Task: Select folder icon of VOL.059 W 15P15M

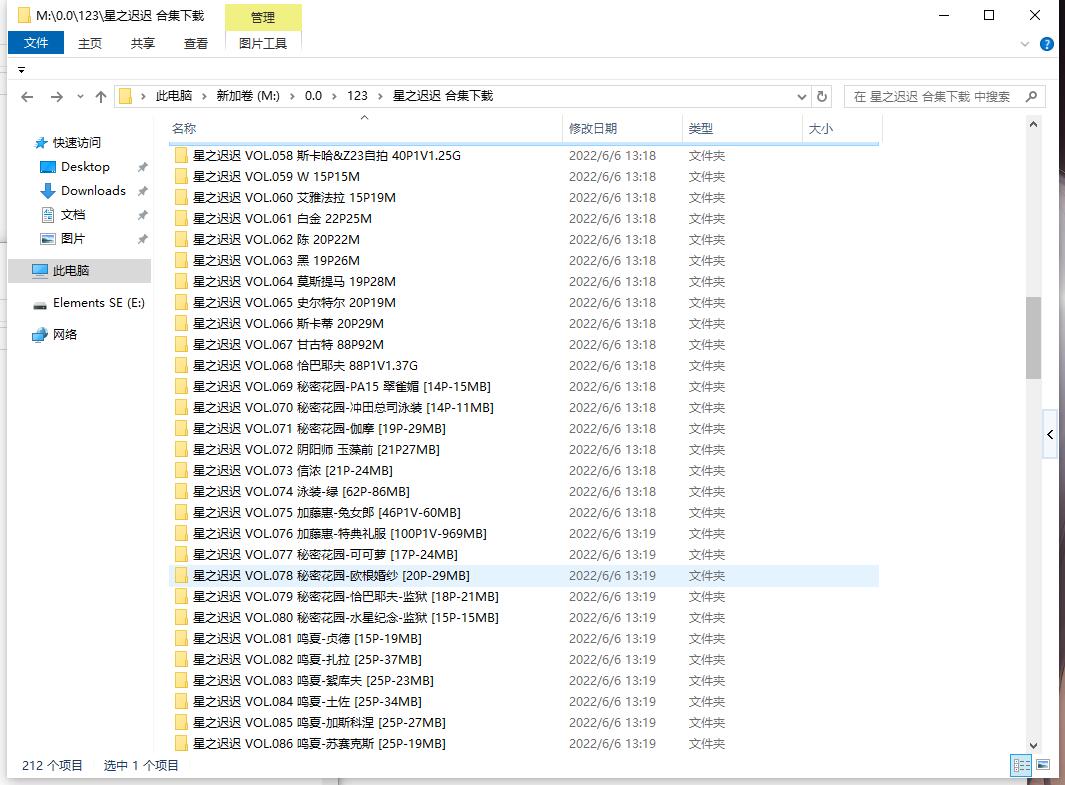Action: coord(181,177)
